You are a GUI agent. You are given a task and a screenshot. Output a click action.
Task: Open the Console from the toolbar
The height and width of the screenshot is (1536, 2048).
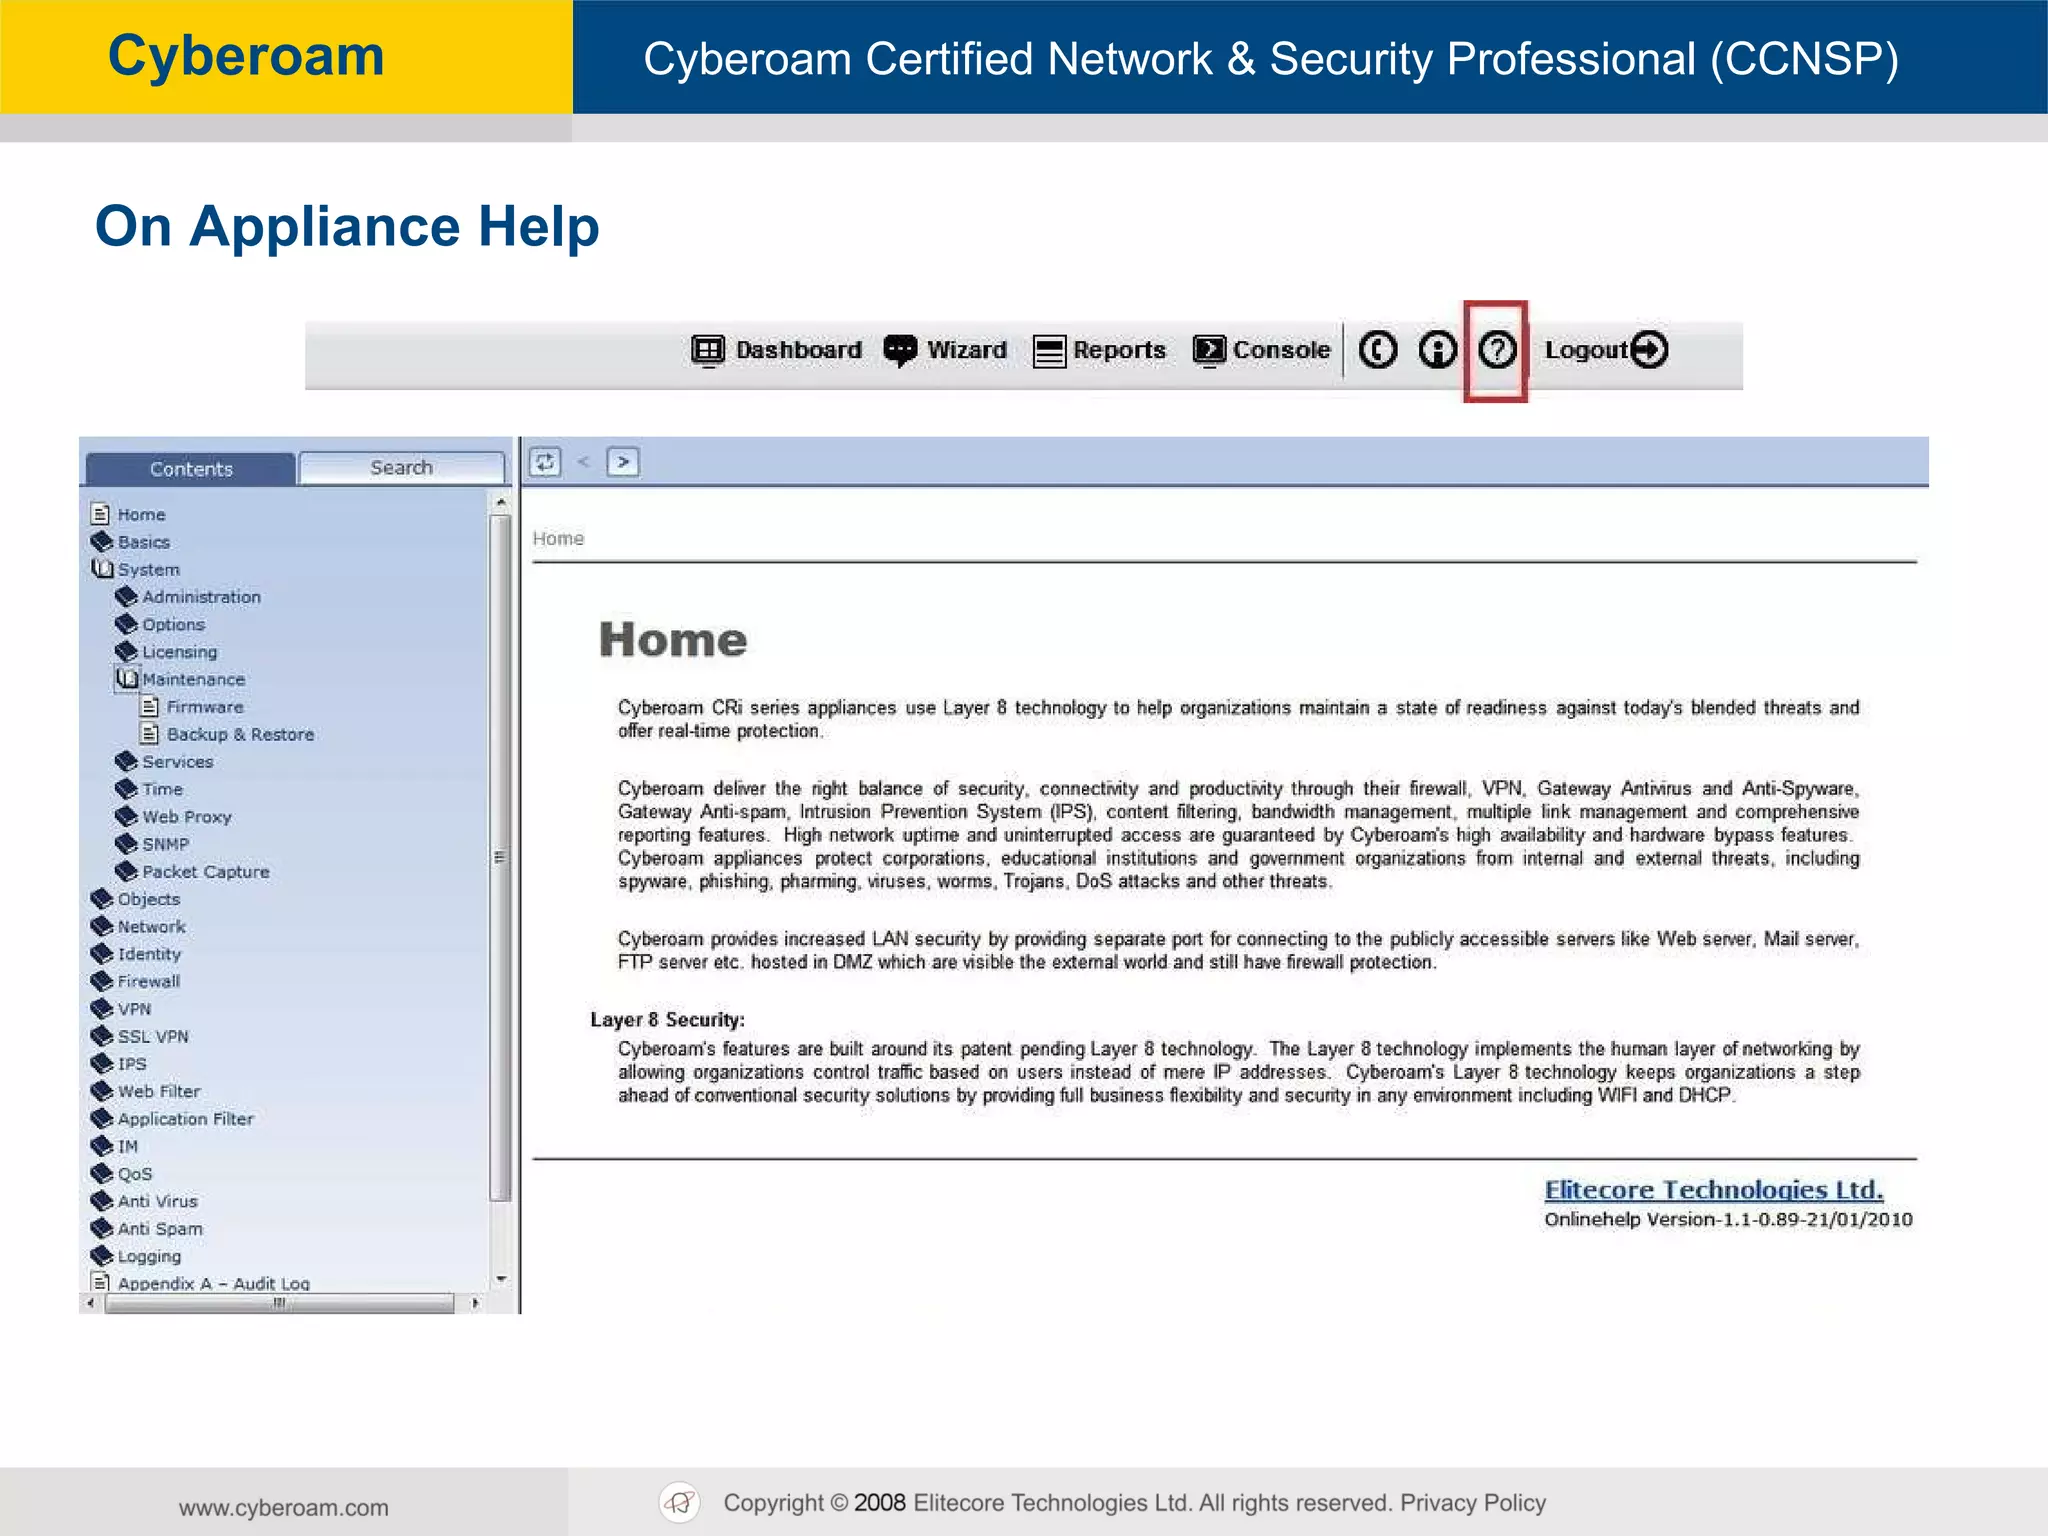[x=1261, y=351]
